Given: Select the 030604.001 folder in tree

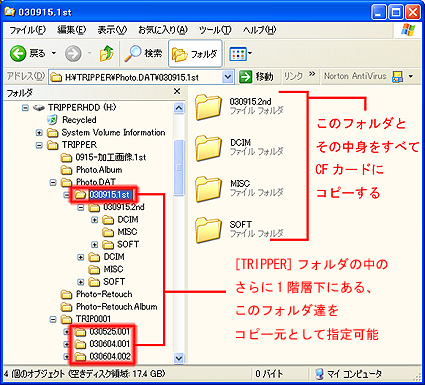Looking at the screenshot, I should point(109,344).
